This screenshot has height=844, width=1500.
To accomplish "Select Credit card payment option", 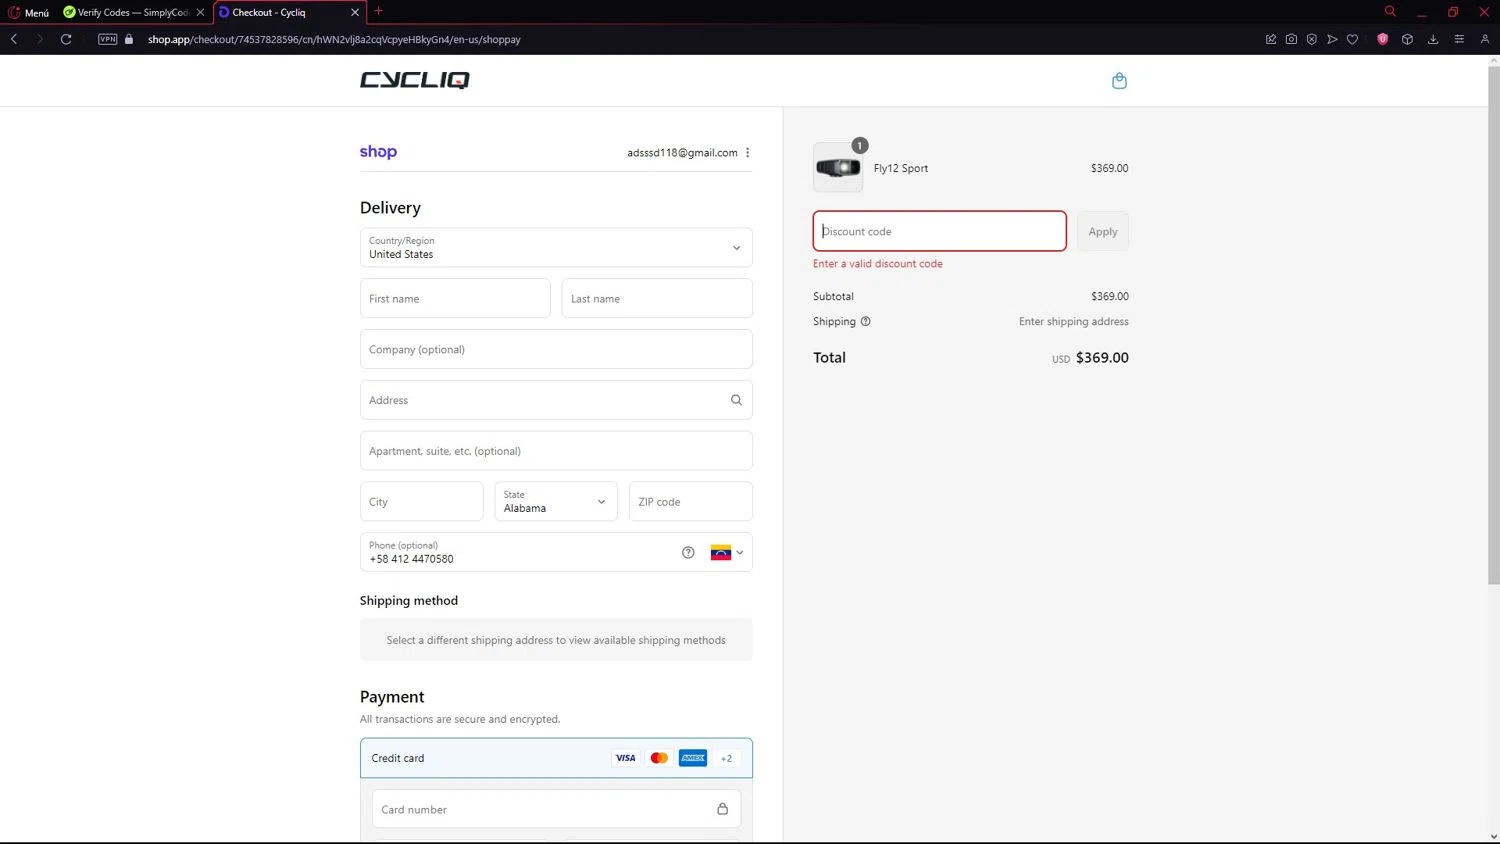I will click(556, 758).
